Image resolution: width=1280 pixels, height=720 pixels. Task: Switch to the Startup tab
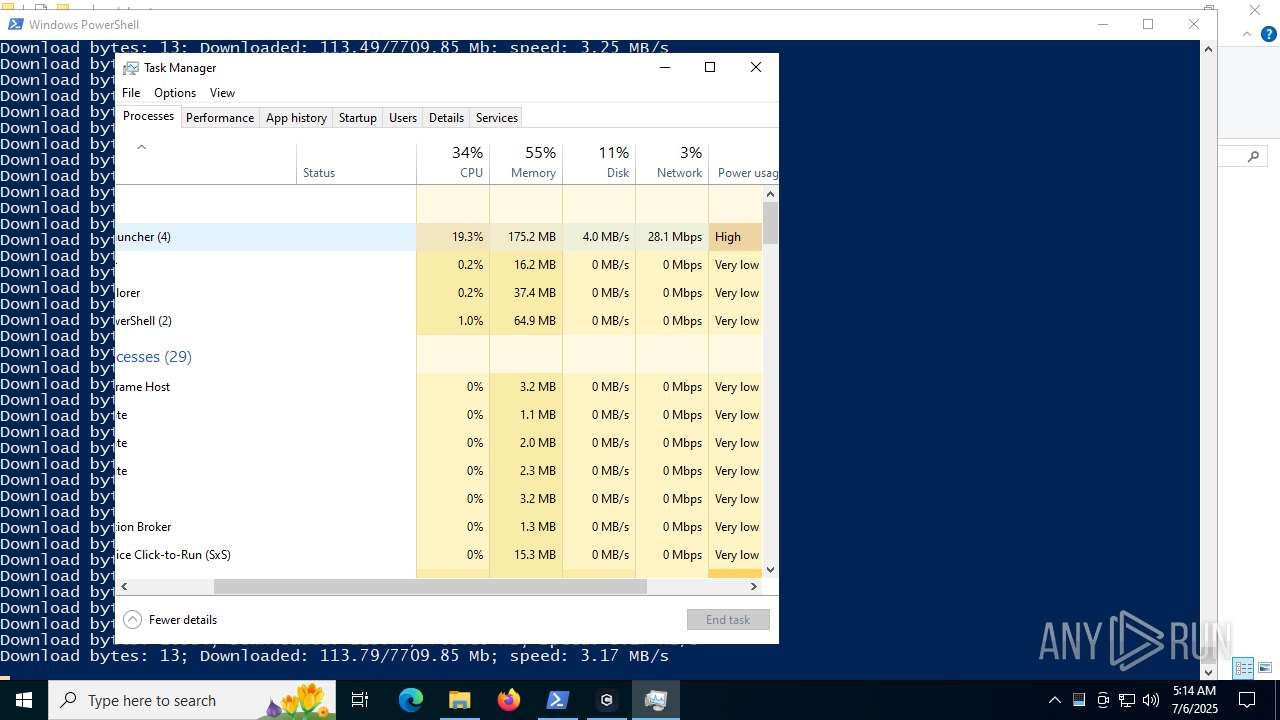pos(357,117)
